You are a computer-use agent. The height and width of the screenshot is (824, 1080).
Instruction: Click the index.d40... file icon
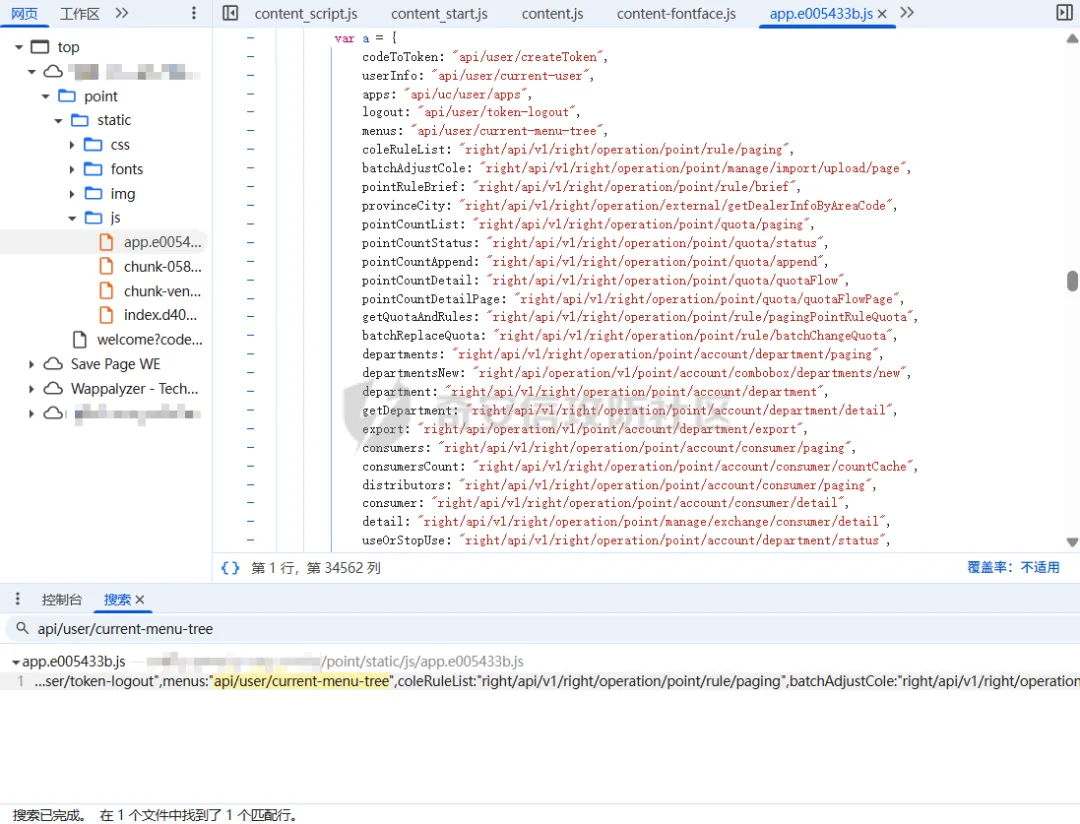106,315
